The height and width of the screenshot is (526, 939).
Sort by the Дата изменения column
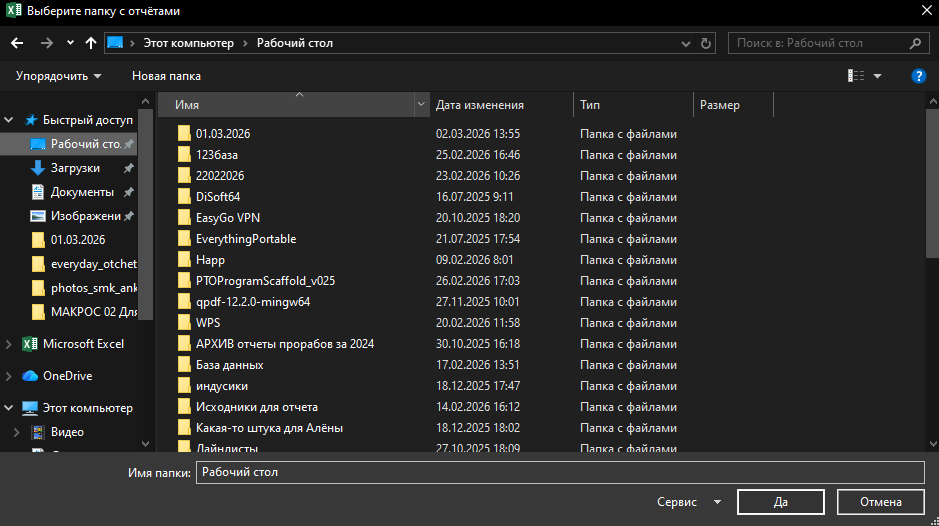pyautogui.click(x=480, y=105)
